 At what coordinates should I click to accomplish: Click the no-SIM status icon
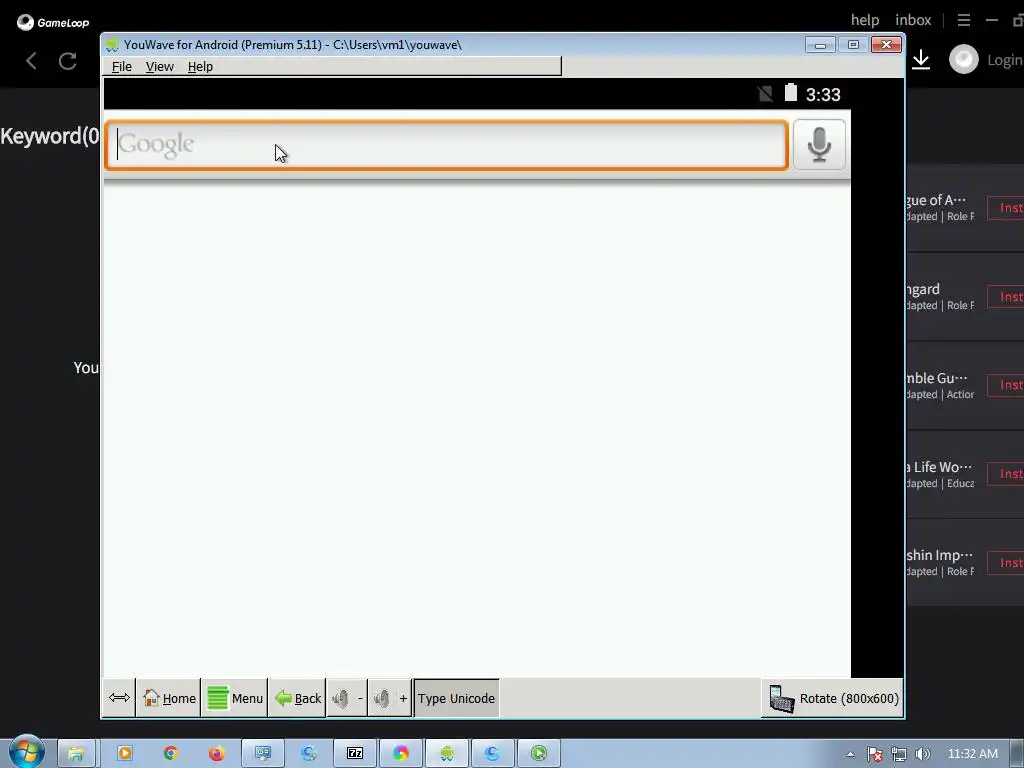click(x=765, y=94)
